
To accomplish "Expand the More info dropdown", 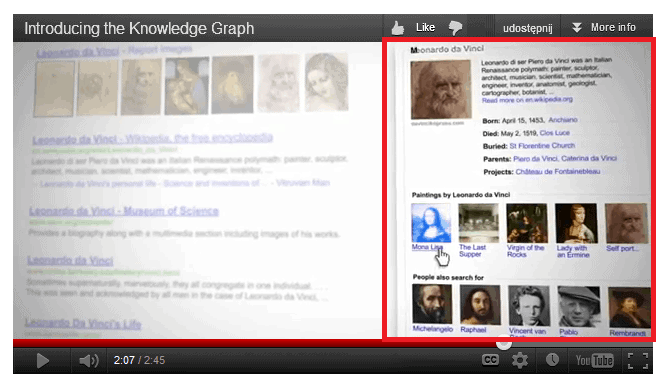I will (x=604, y=28).
